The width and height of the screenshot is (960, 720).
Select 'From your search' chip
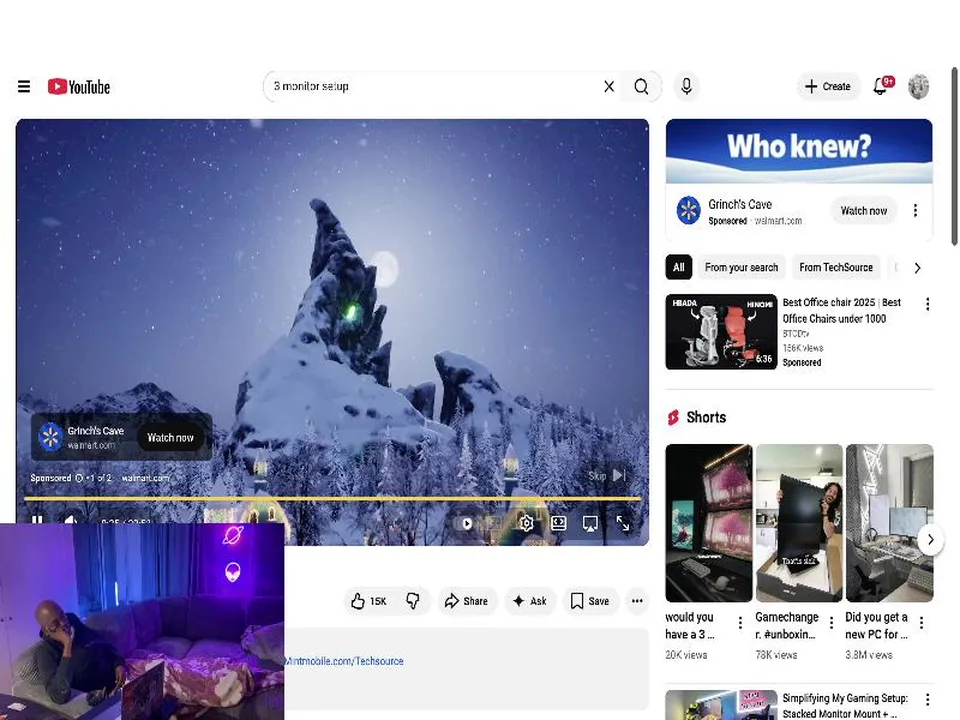click(741, 268)
